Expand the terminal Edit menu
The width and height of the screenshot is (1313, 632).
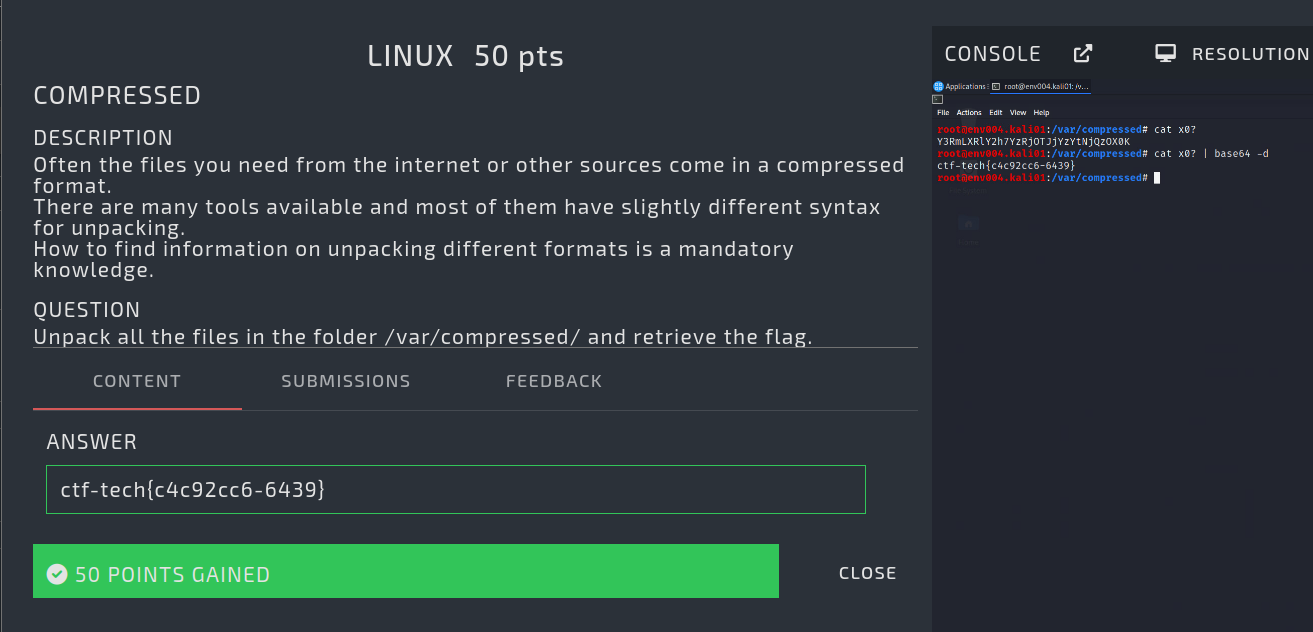click(x=996, y=113)
